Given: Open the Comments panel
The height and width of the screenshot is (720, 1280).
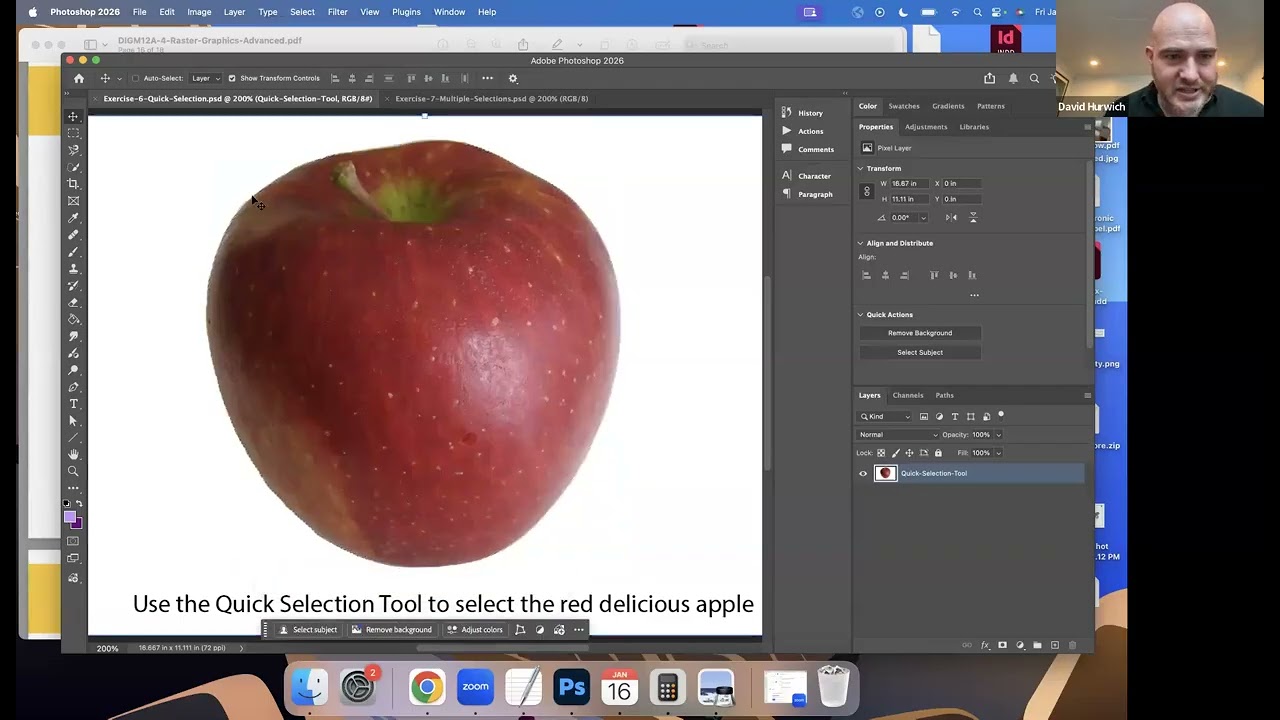Looking at the screenshot, I should (x=815, y=149).
